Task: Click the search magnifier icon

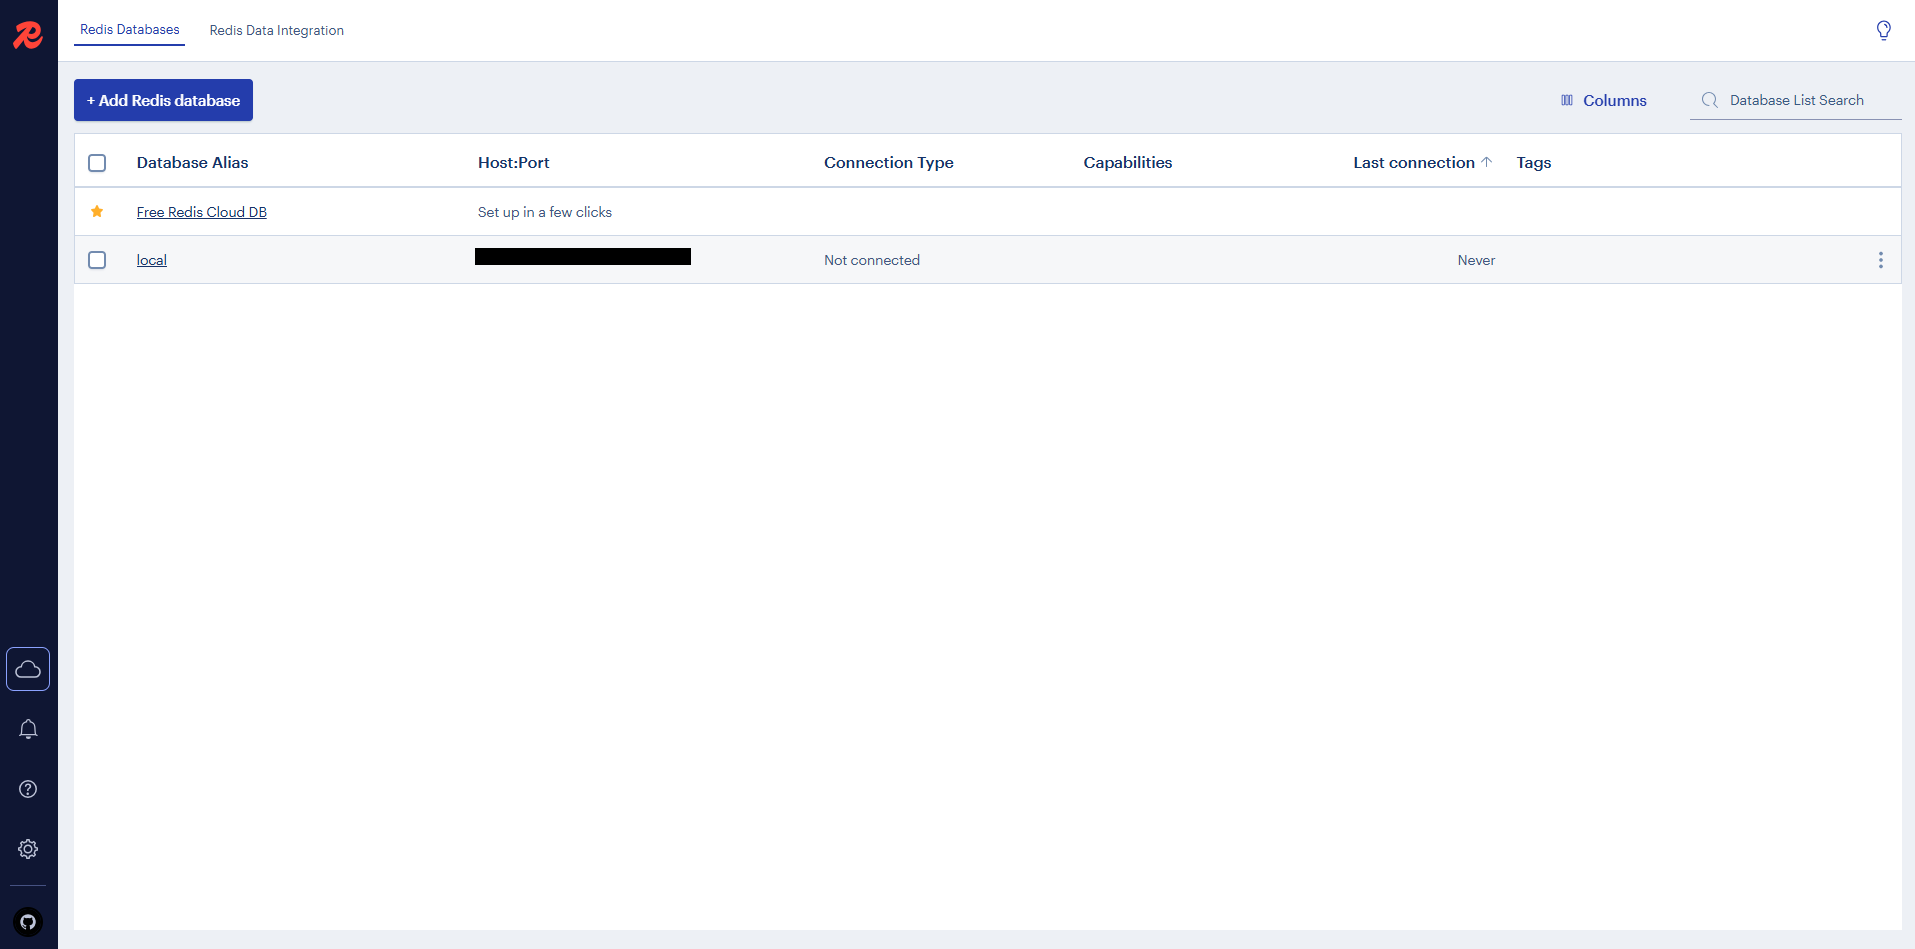Action: [1710, 100]
